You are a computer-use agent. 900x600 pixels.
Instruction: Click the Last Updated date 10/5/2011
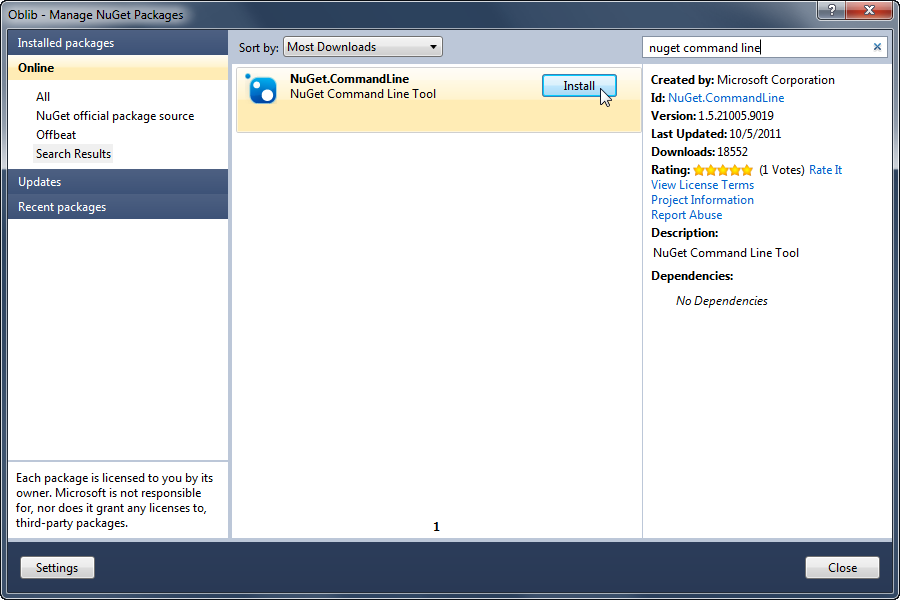coord(755,134)
